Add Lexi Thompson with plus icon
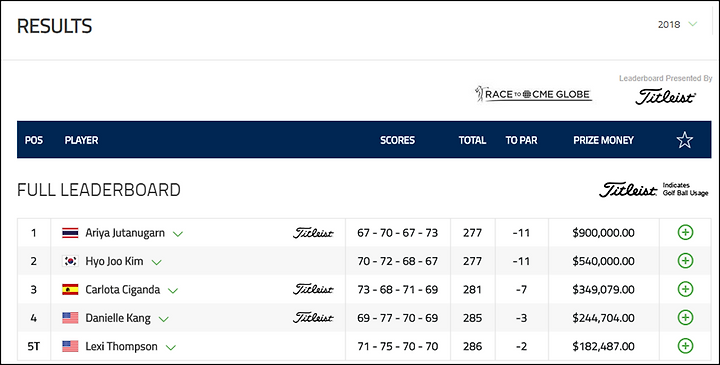Viewport: 720px width, 365px height. coord(685,346)
